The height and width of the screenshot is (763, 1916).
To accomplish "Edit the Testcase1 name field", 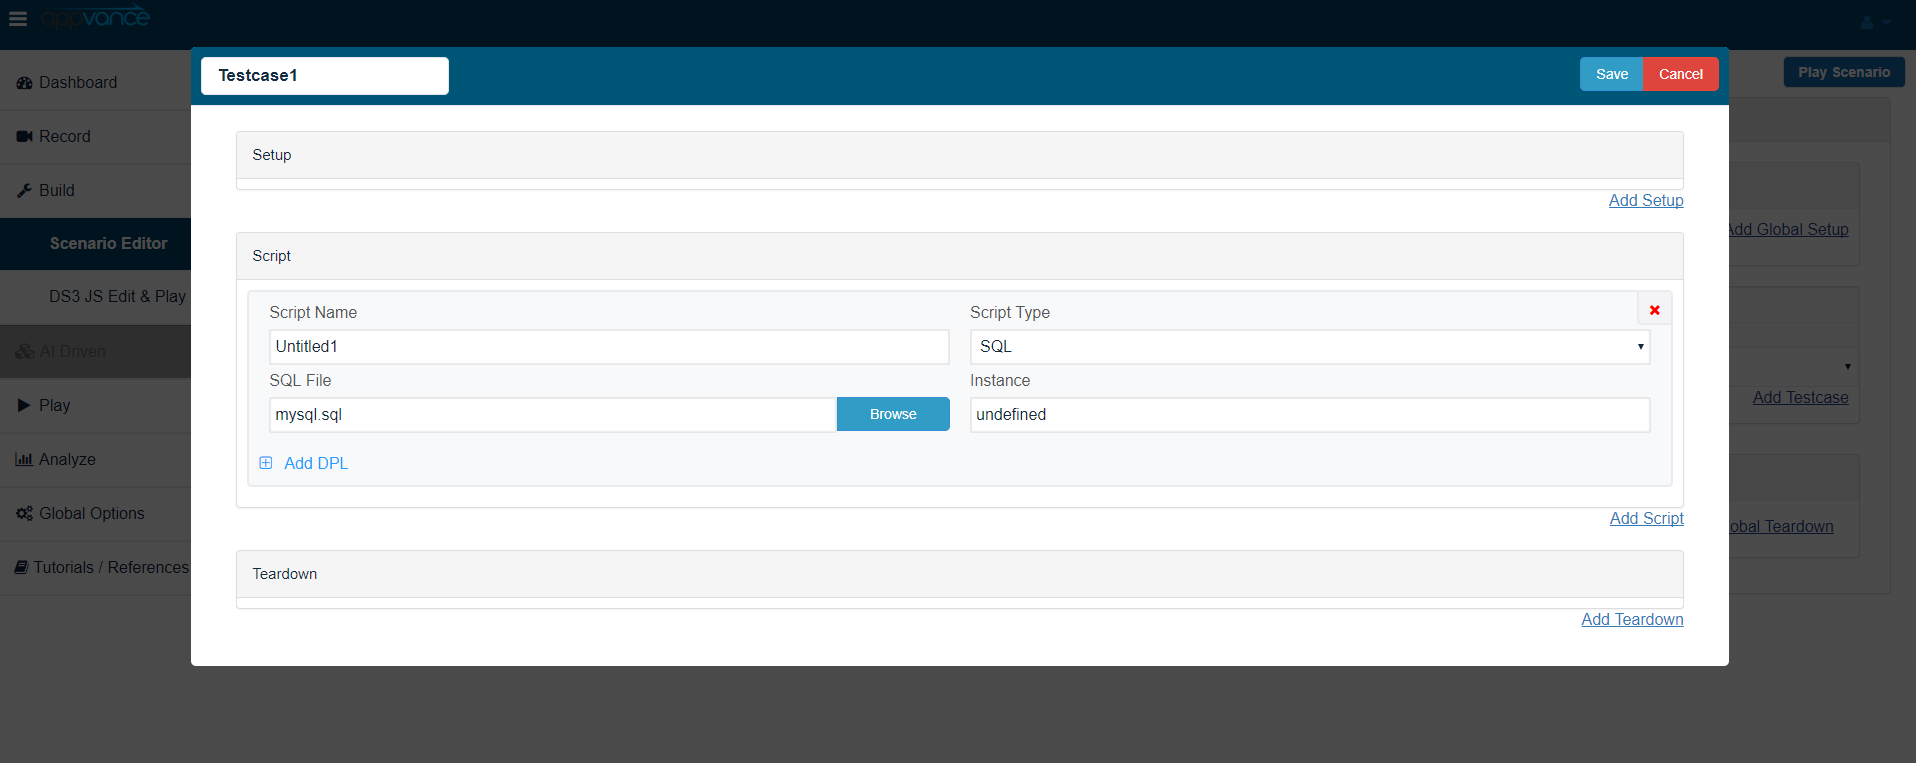I will (x=325, y=76).
